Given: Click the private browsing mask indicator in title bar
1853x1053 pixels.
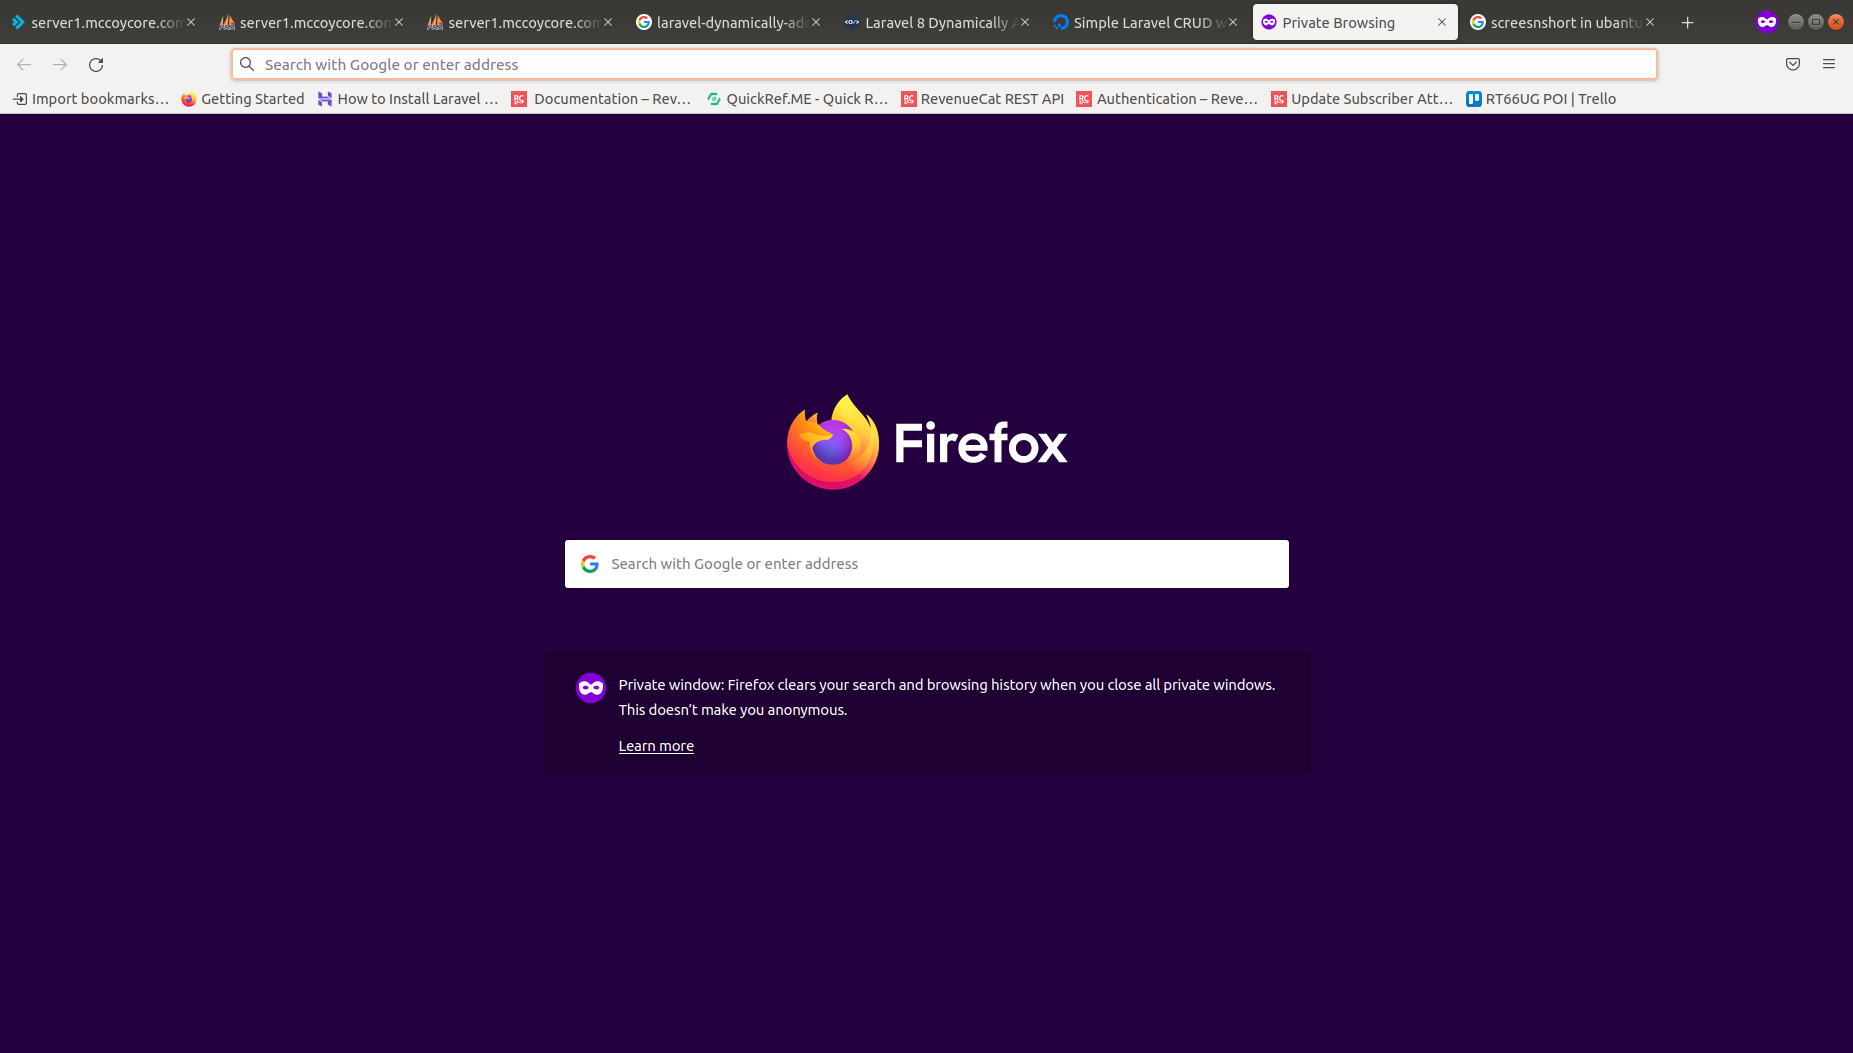Looking at the screenshot, I should [1766, 22].
